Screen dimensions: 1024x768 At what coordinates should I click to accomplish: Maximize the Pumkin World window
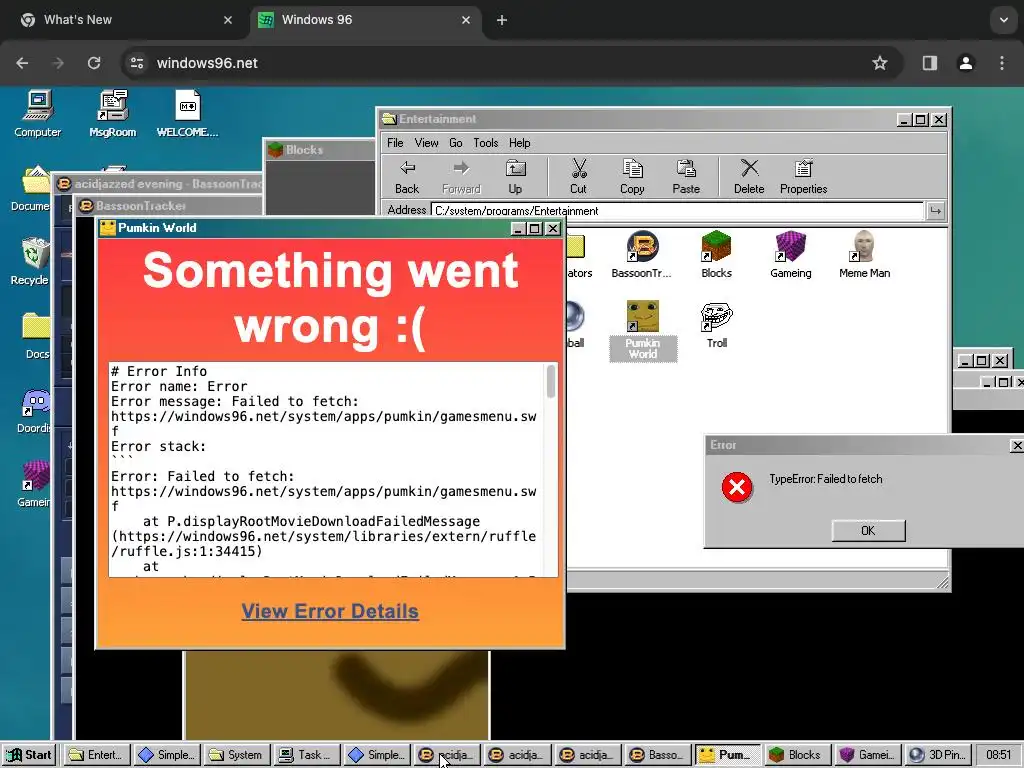tap(534, 229)
